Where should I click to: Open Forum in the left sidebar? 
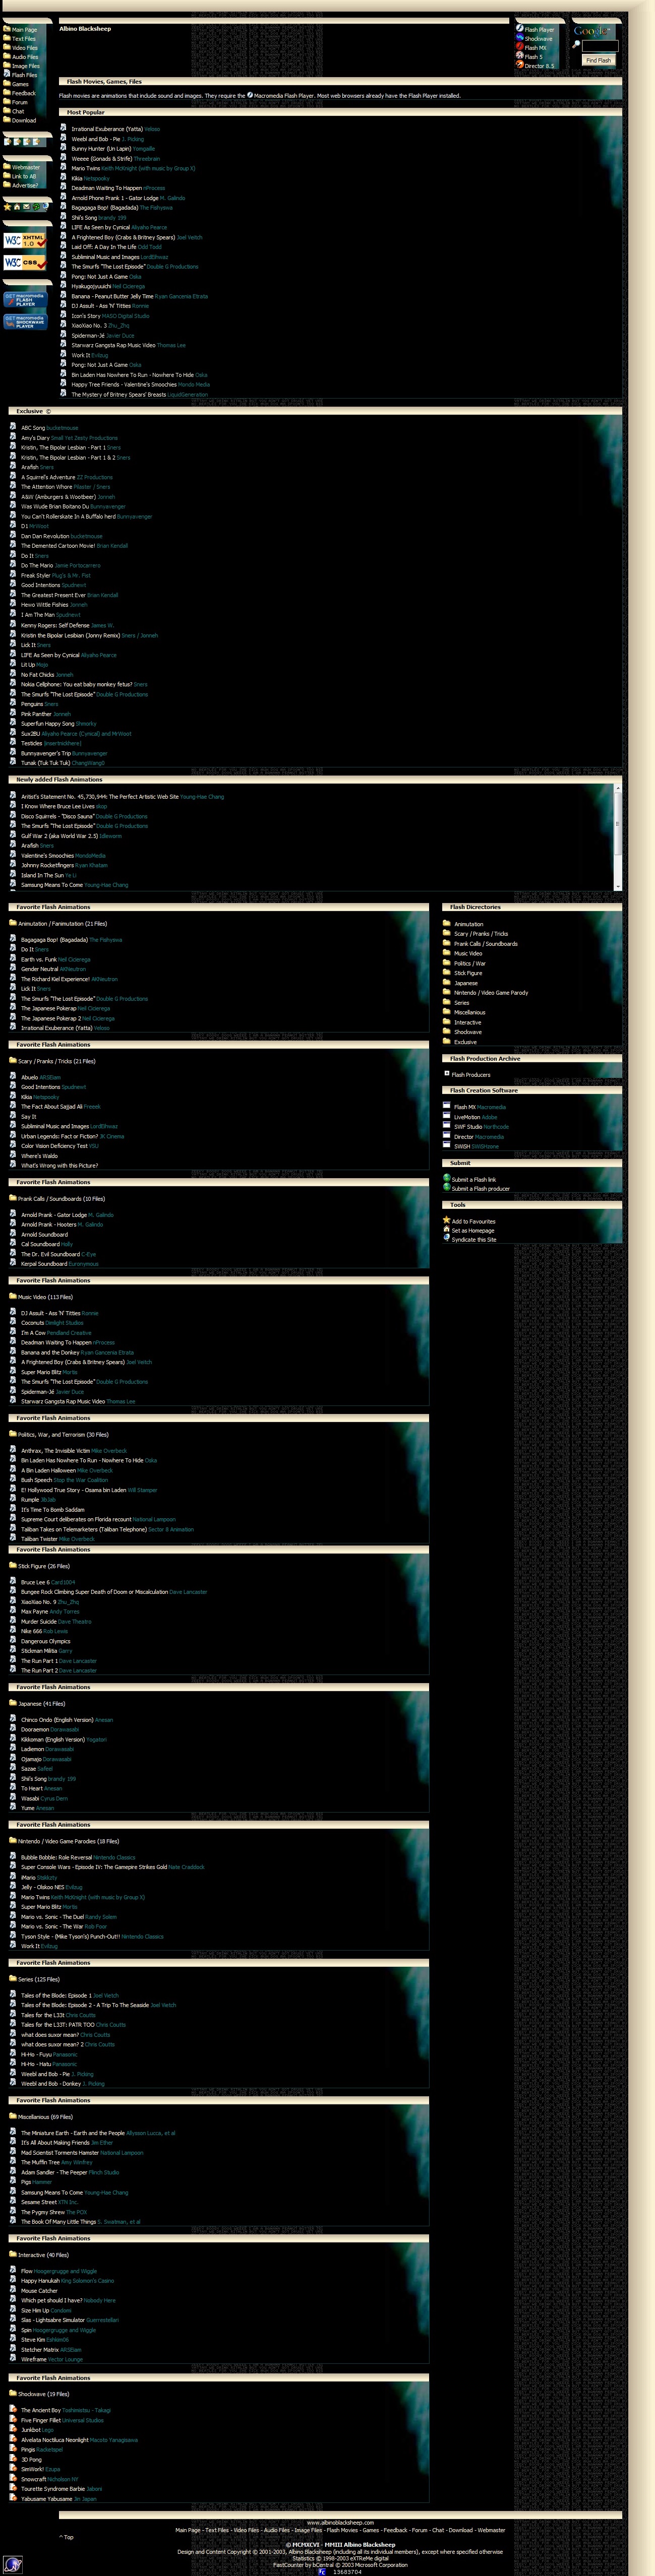click(20, 102)
